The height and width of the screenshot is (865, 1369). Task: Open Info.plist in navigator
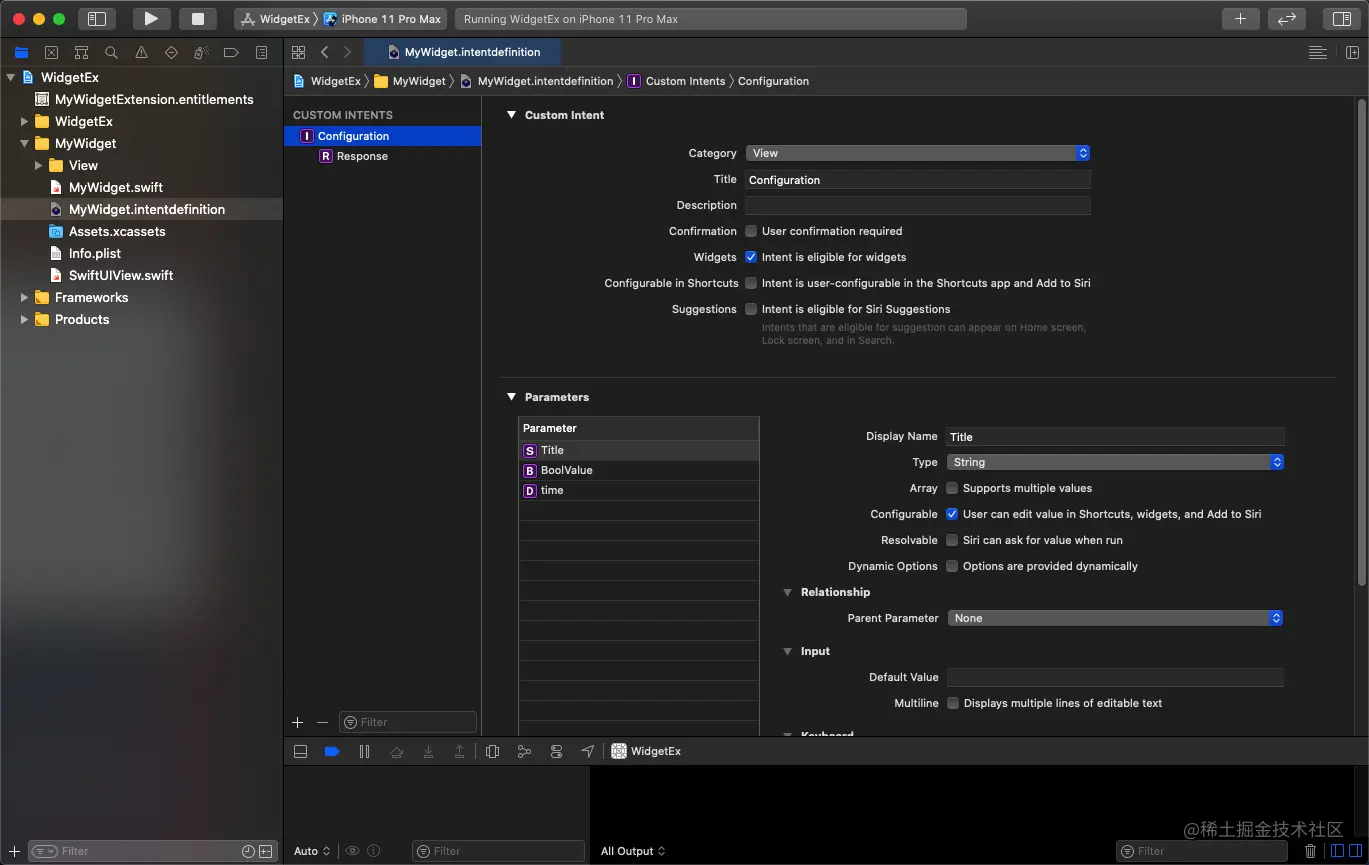(x=95, y=253)
